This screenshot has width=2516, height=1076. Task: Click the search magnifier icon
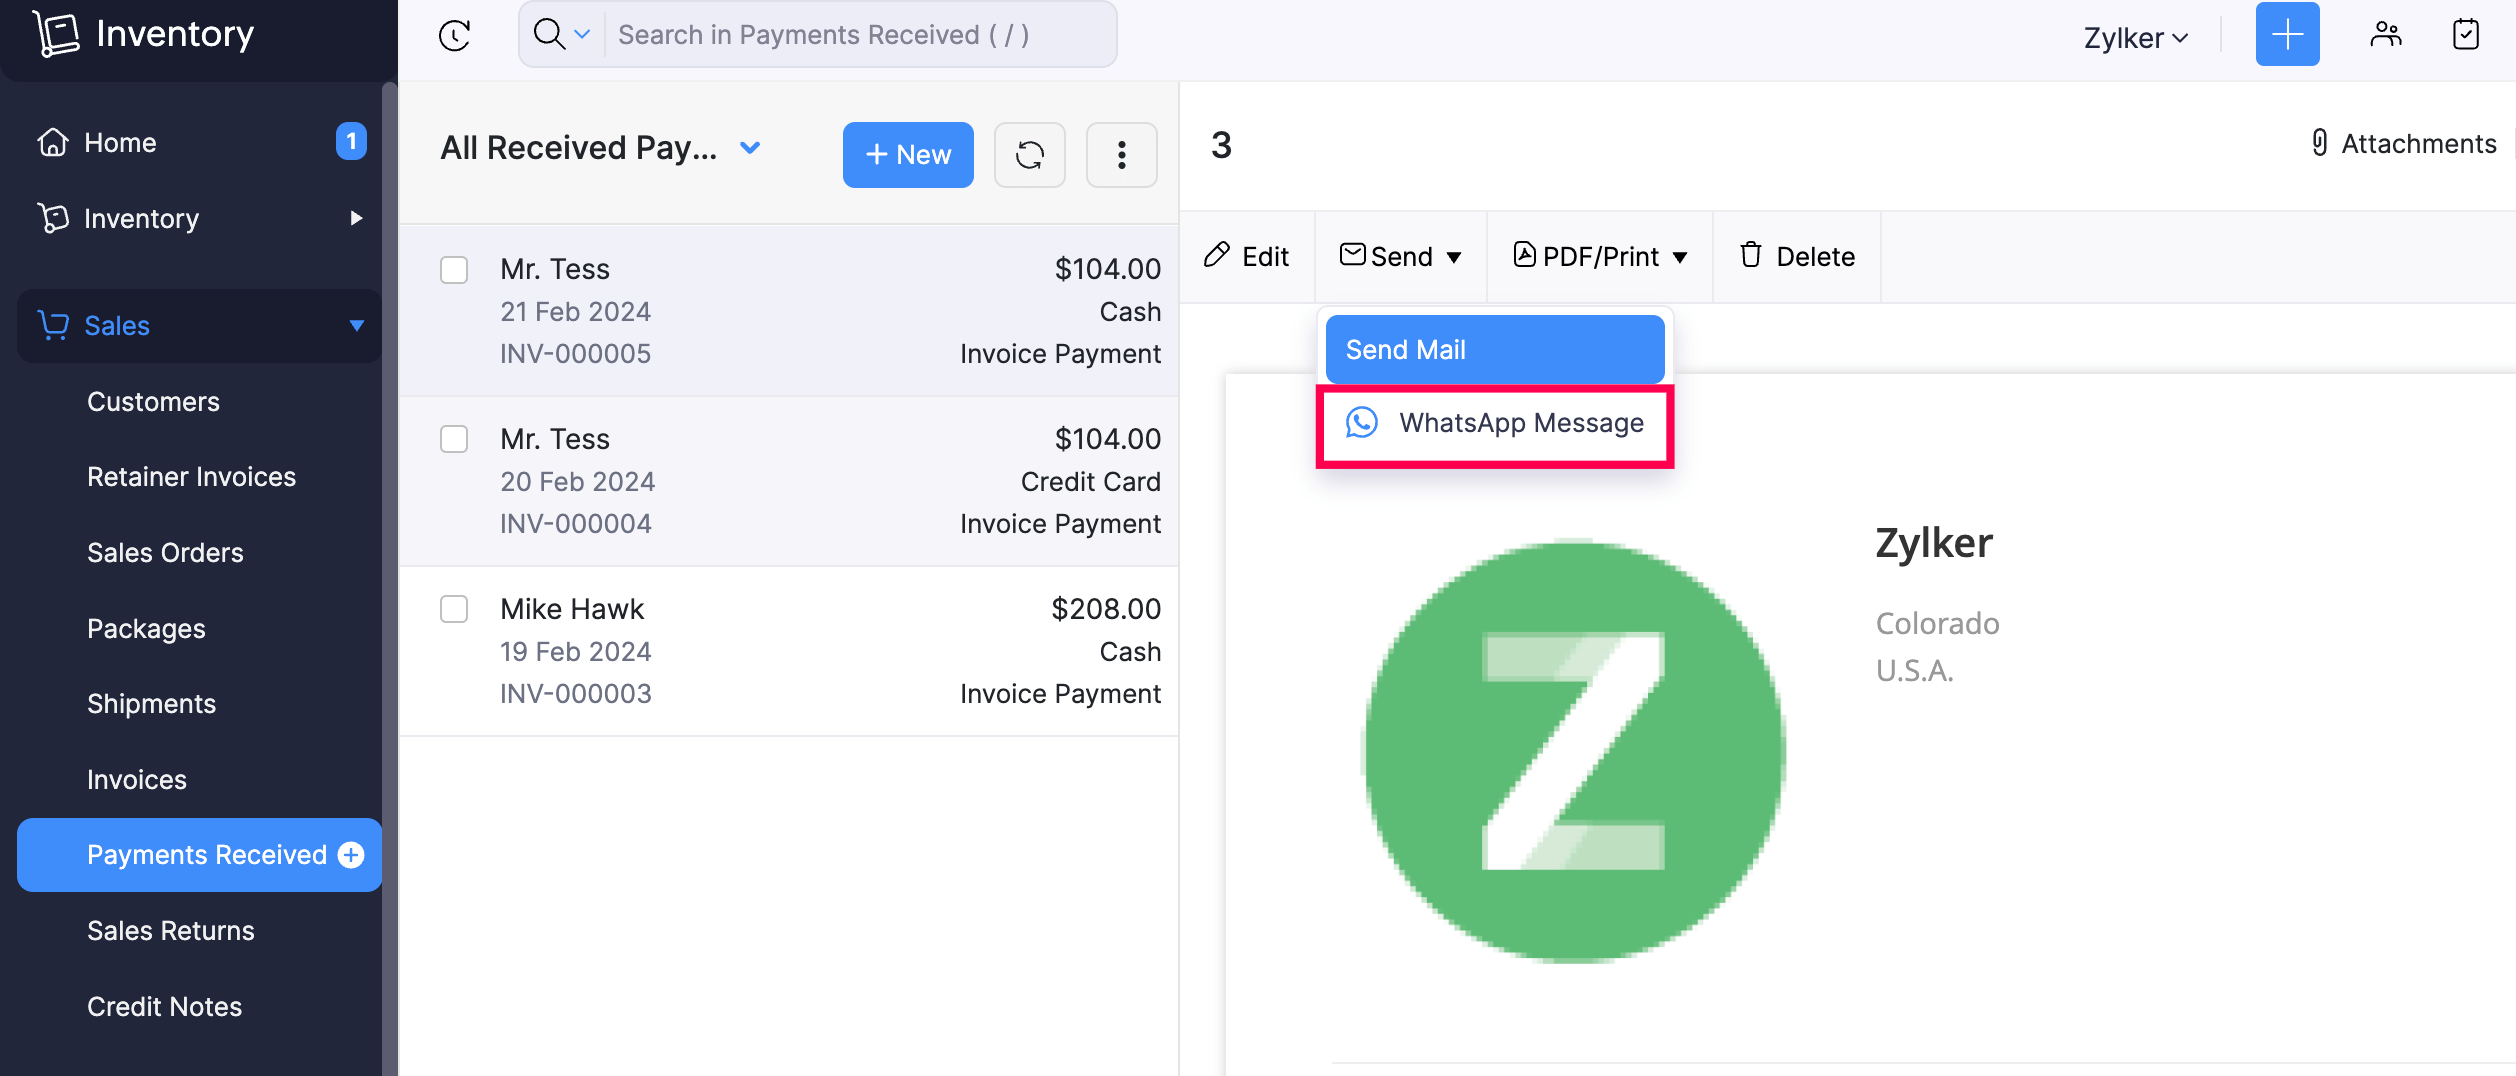pyautogui.click(x=549, y=34)
